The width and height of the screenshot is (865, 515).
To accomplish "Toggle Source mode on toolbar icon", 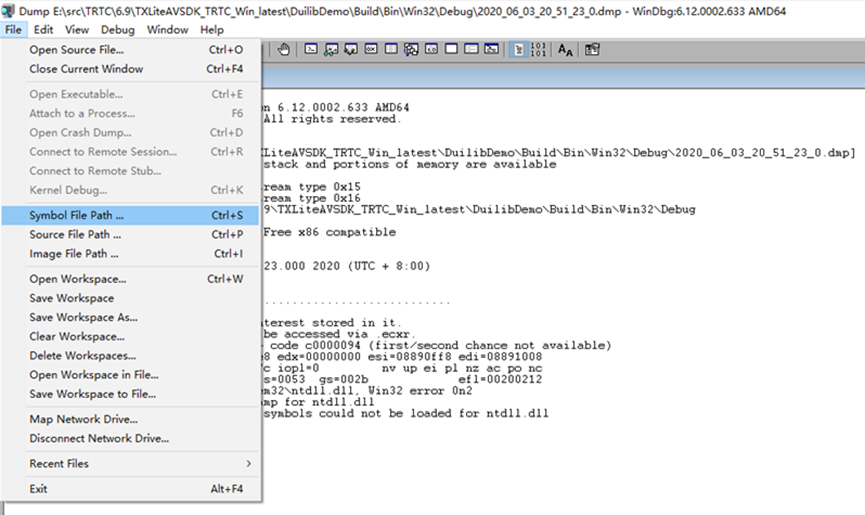I will tap(519, 50).
